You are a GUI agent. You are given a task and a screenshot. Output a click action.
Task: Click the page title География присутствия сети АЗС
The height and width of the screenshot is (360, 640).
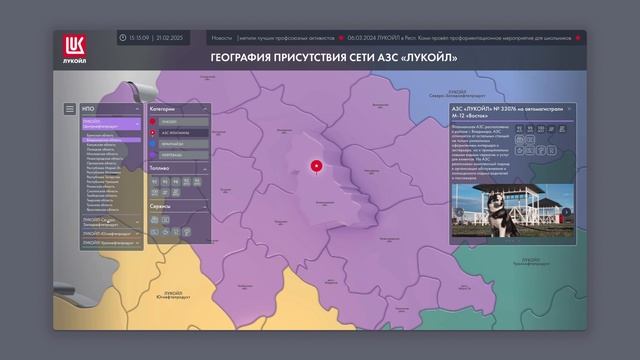pos(333,58)
